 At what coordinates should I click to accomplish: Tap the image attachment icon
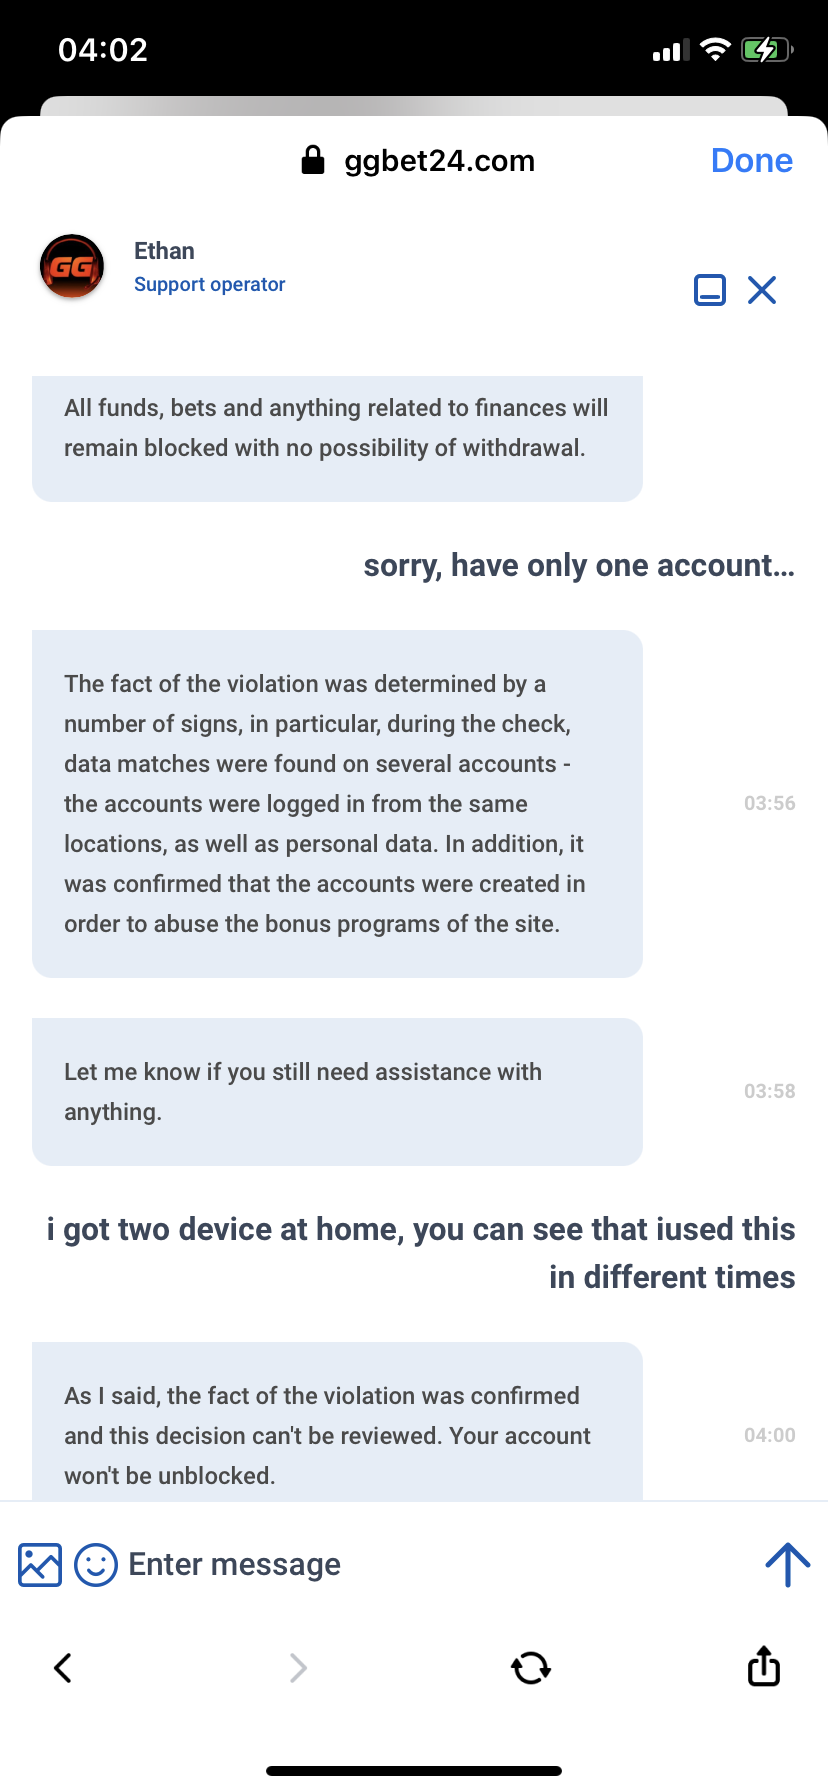[40, 1565]
